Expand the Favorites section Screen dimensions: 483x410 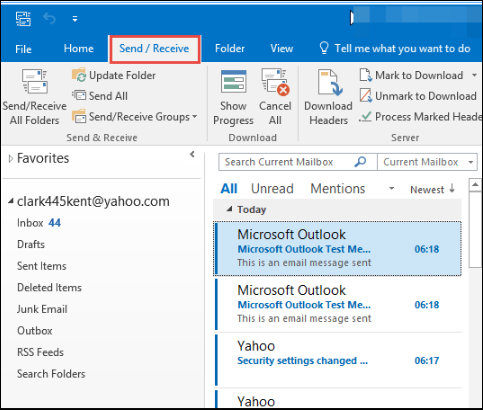tap(11, 159)
